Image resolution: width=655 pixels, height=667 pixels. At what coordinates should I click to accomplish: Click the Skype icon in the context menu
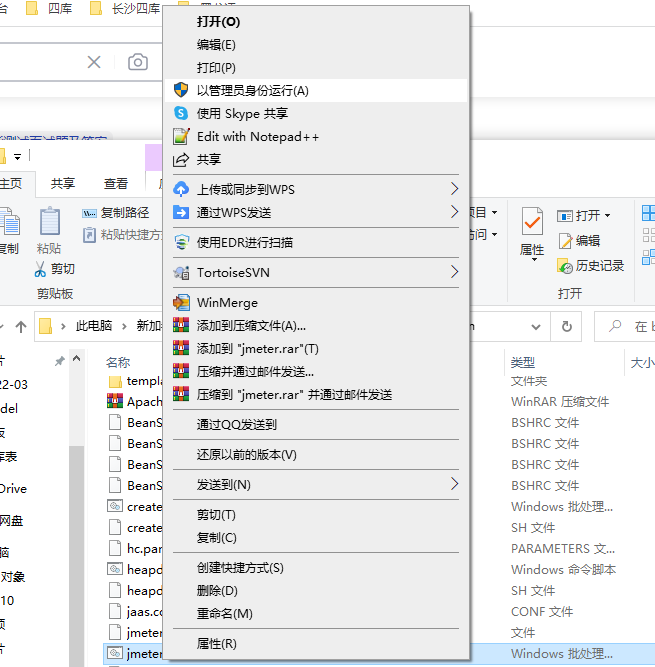pos(181,113)
